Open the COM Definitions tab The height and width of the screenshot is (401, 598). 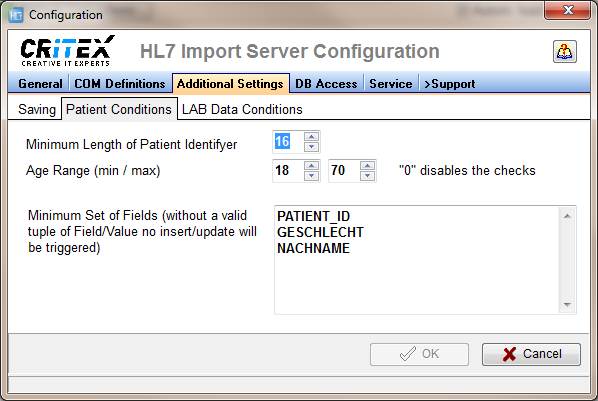pos(120,84)
